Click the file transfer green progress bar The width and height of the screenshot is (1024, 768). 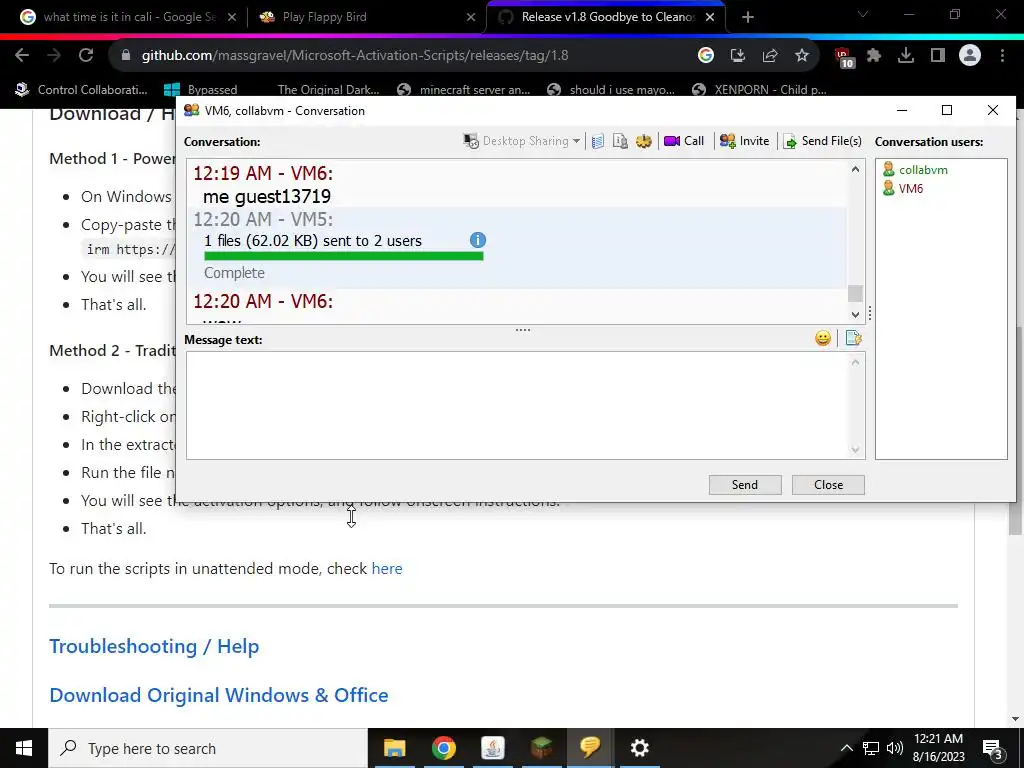(344, 257)
